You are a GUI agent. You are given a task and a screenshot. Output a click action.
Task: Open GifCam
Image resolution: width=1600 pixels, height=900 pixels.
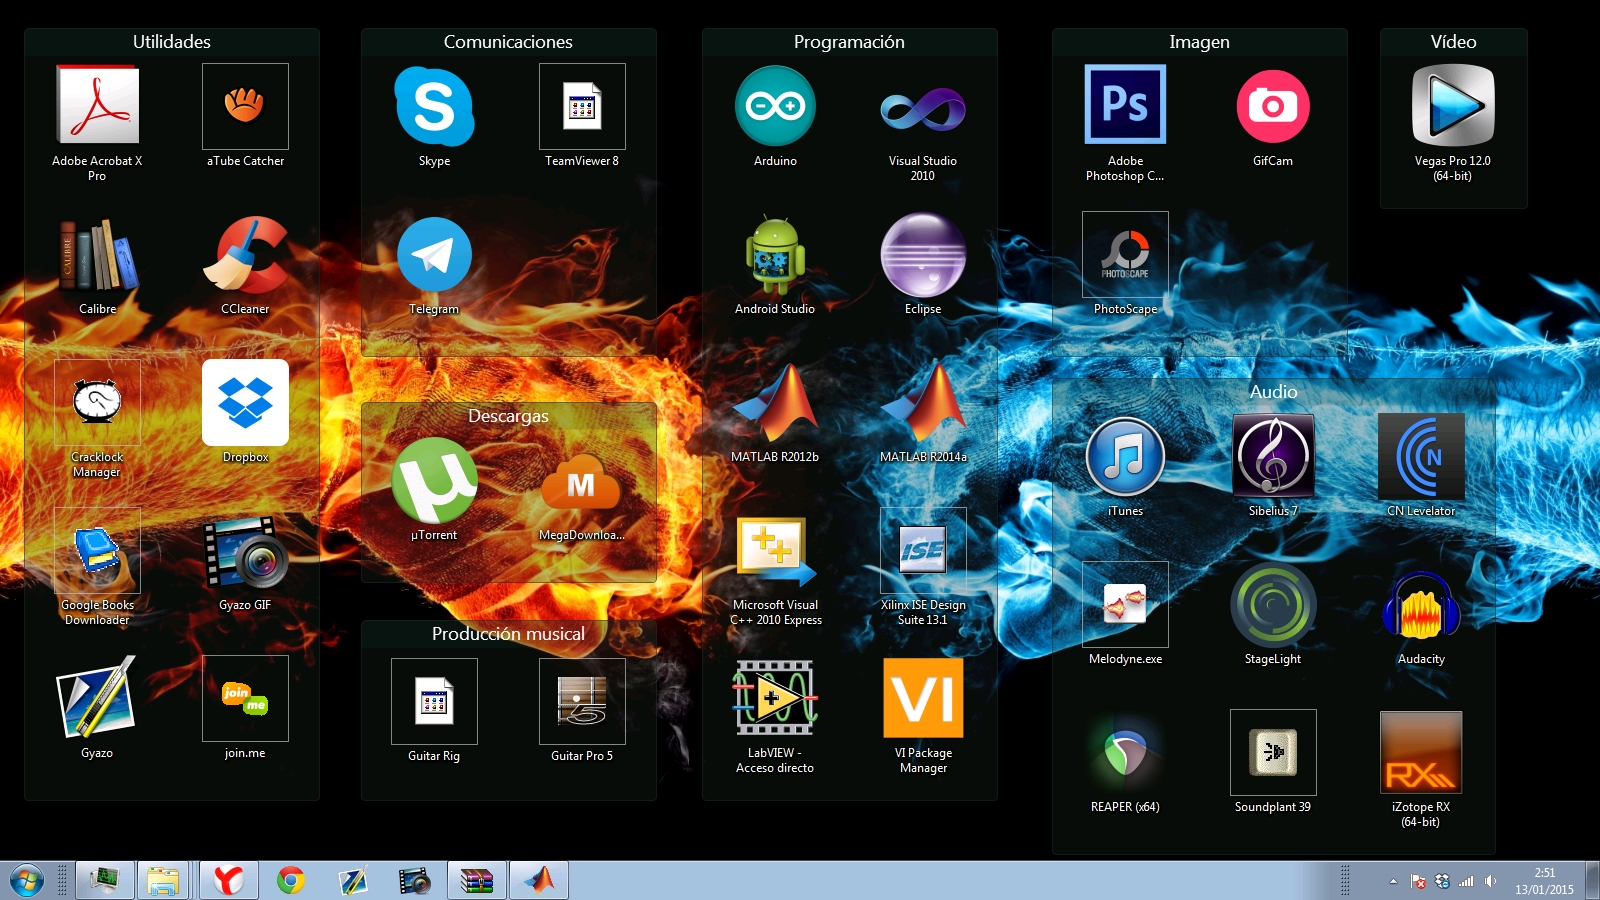point(1273,106)
